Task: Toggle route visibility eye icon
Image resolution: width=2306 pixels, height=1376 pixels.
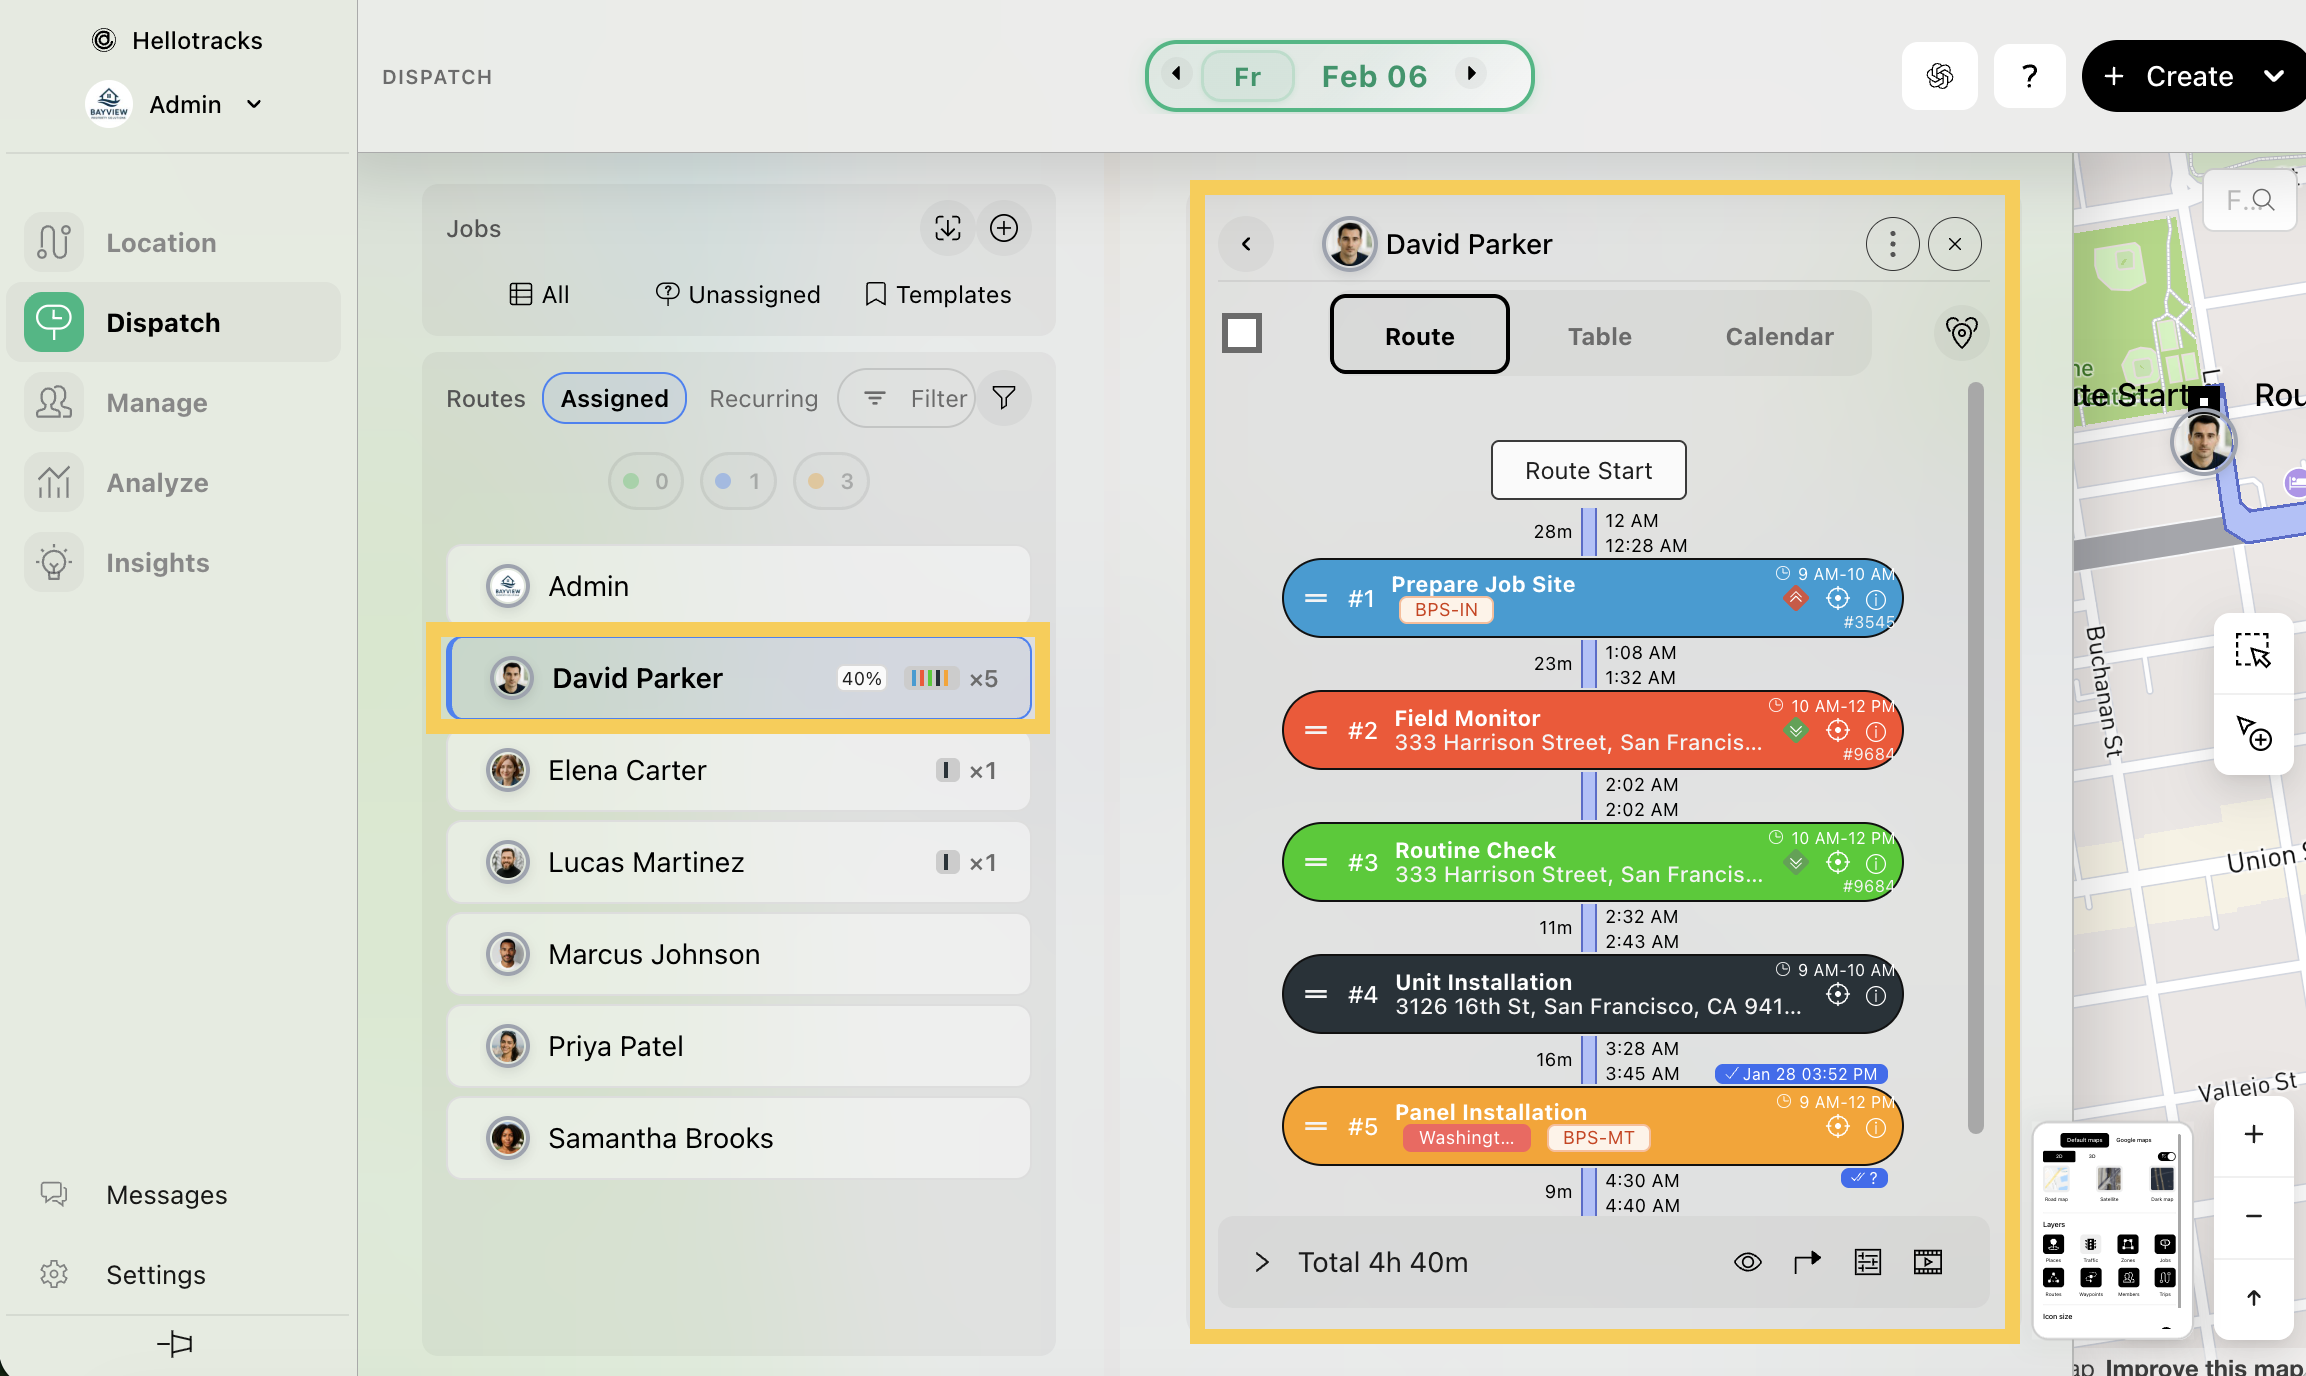Action: click(1747, 1262)
